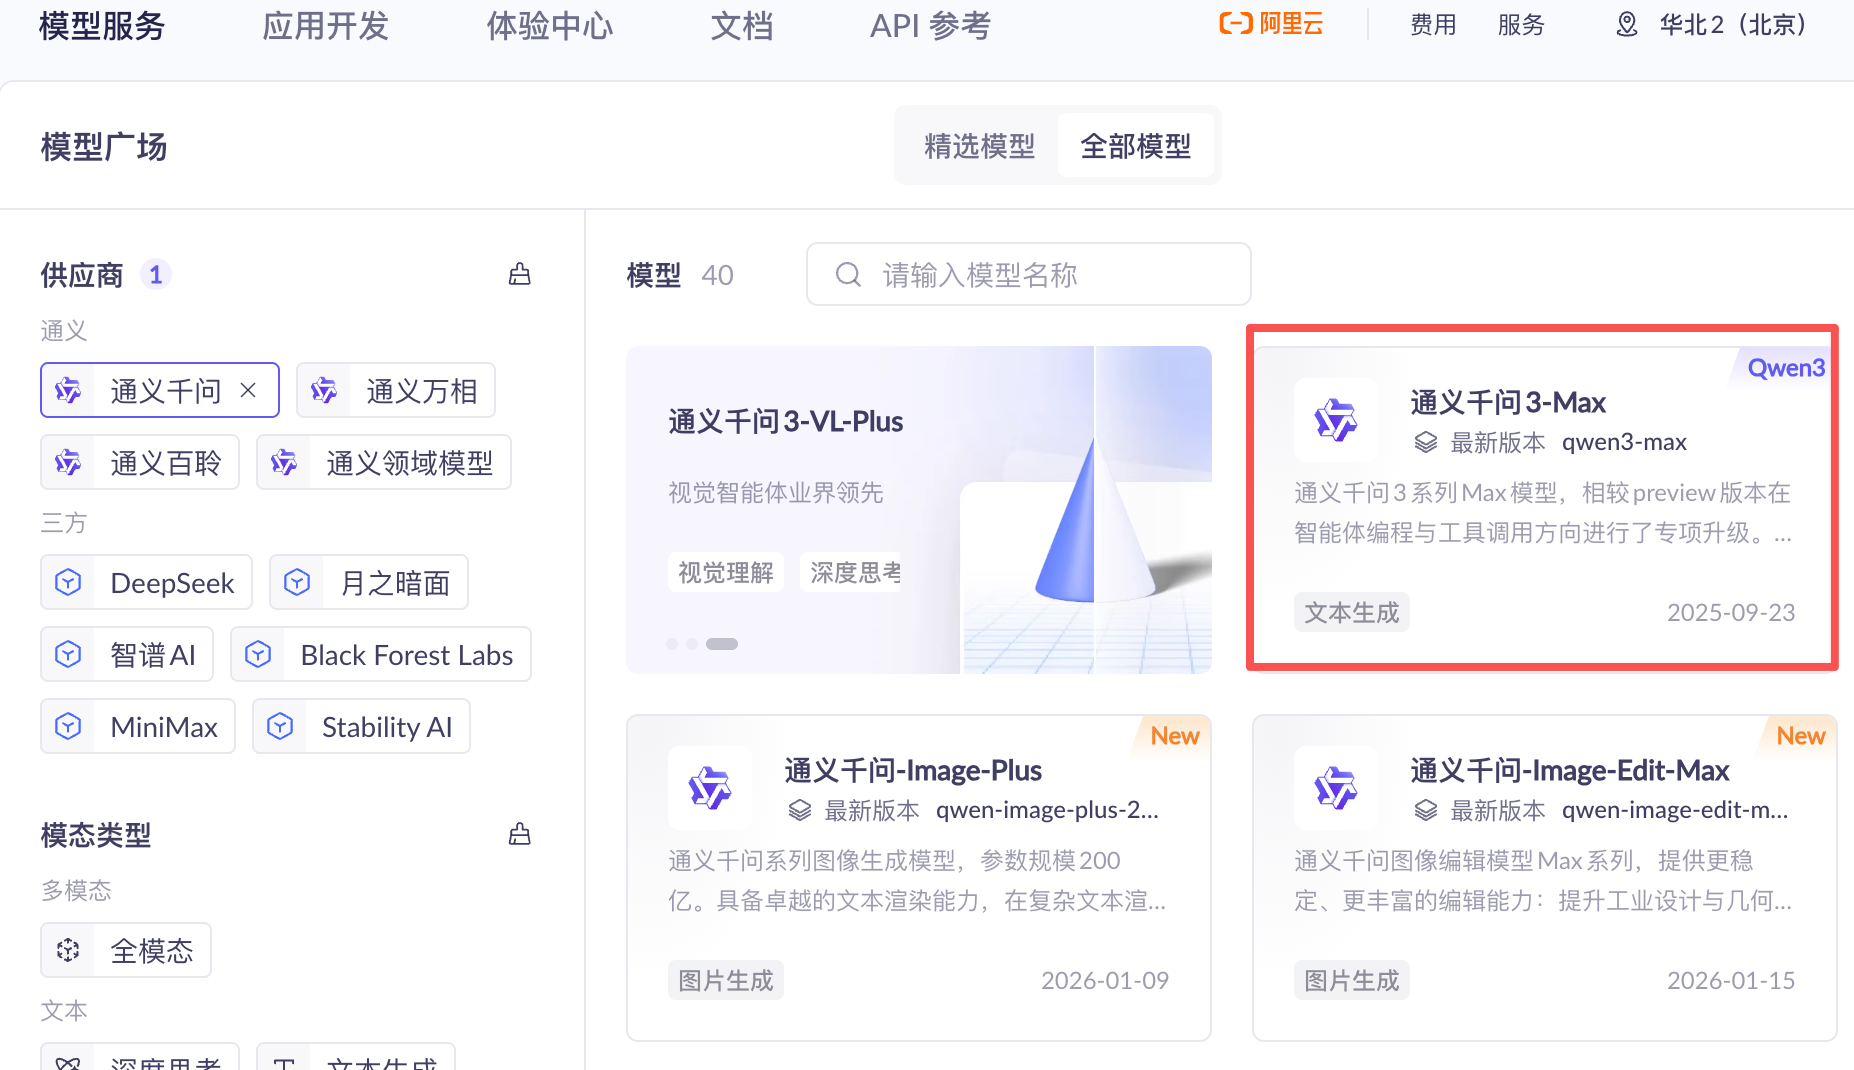This screenshot has height=1070, width=1854.
Task: Open the 通义千问-Image-Plus card title
Action: (913, 770)
